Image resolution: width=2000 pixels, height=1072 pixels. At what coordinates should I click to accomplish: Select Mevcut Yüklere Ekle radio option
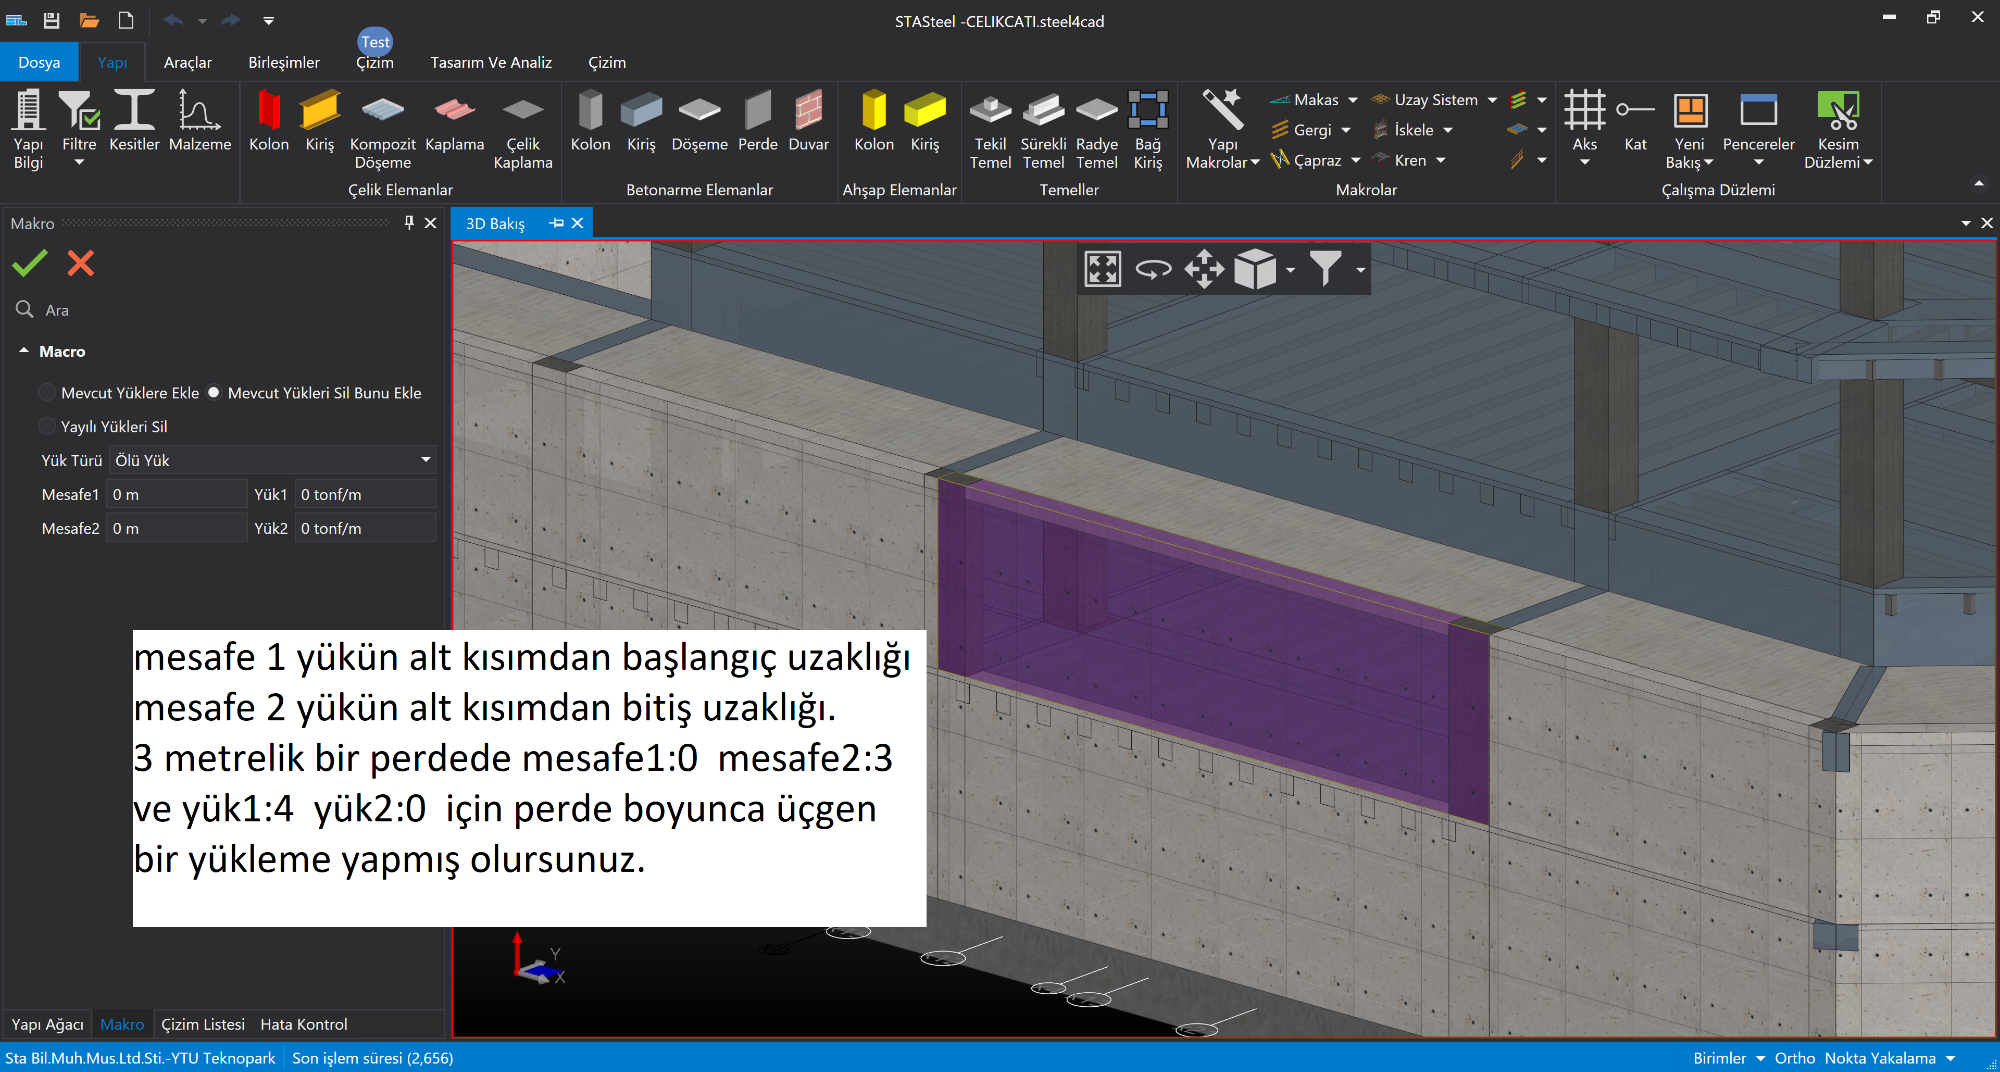47,393
